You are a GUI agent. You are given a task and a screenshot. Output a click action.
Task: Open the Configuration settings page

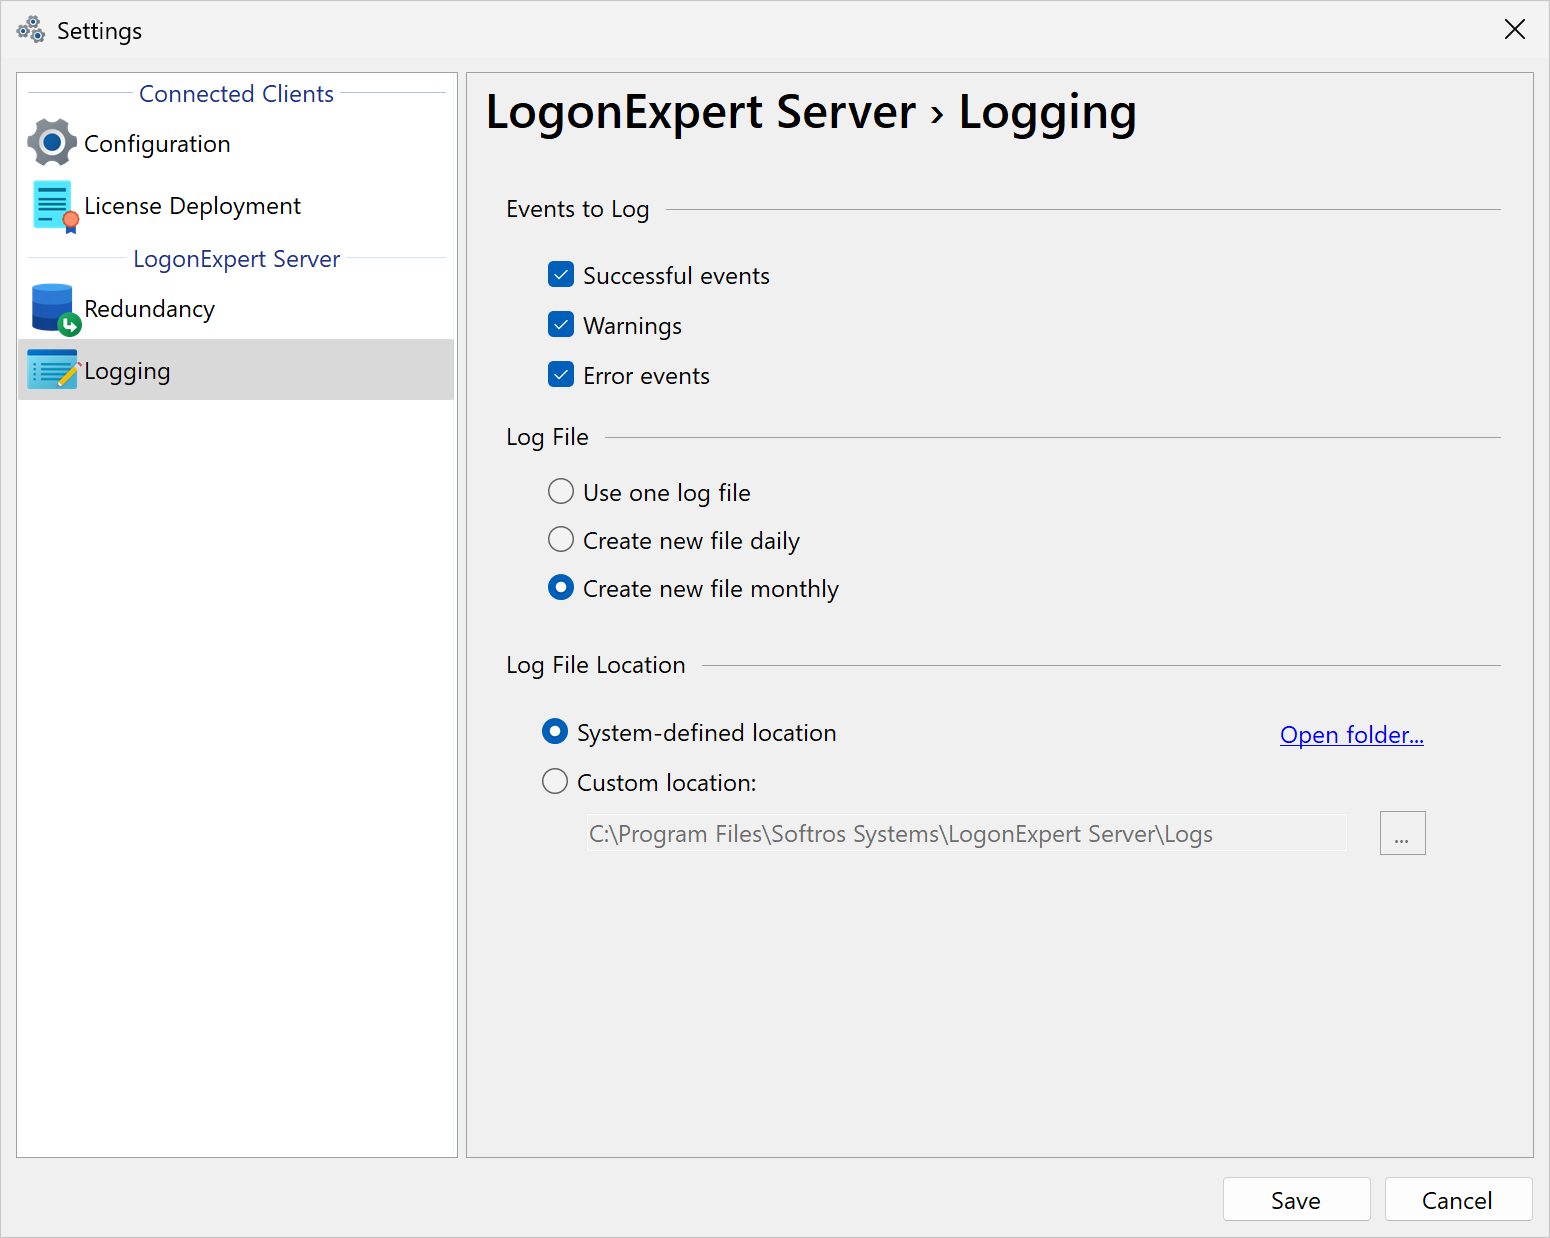157,144
